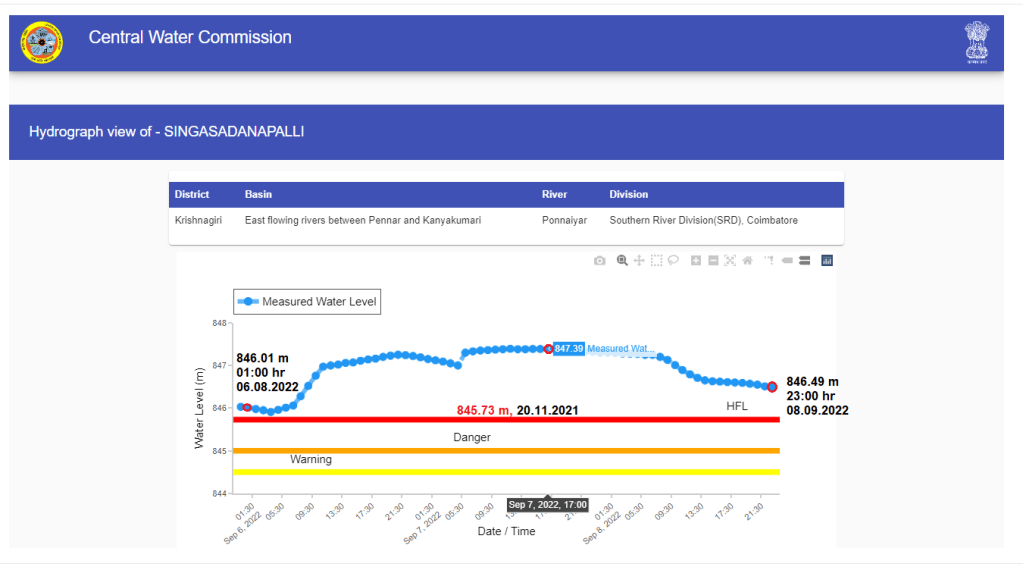Open the Plotly logo link in toolbar
1023x567 pixels.
coord(827,261)
